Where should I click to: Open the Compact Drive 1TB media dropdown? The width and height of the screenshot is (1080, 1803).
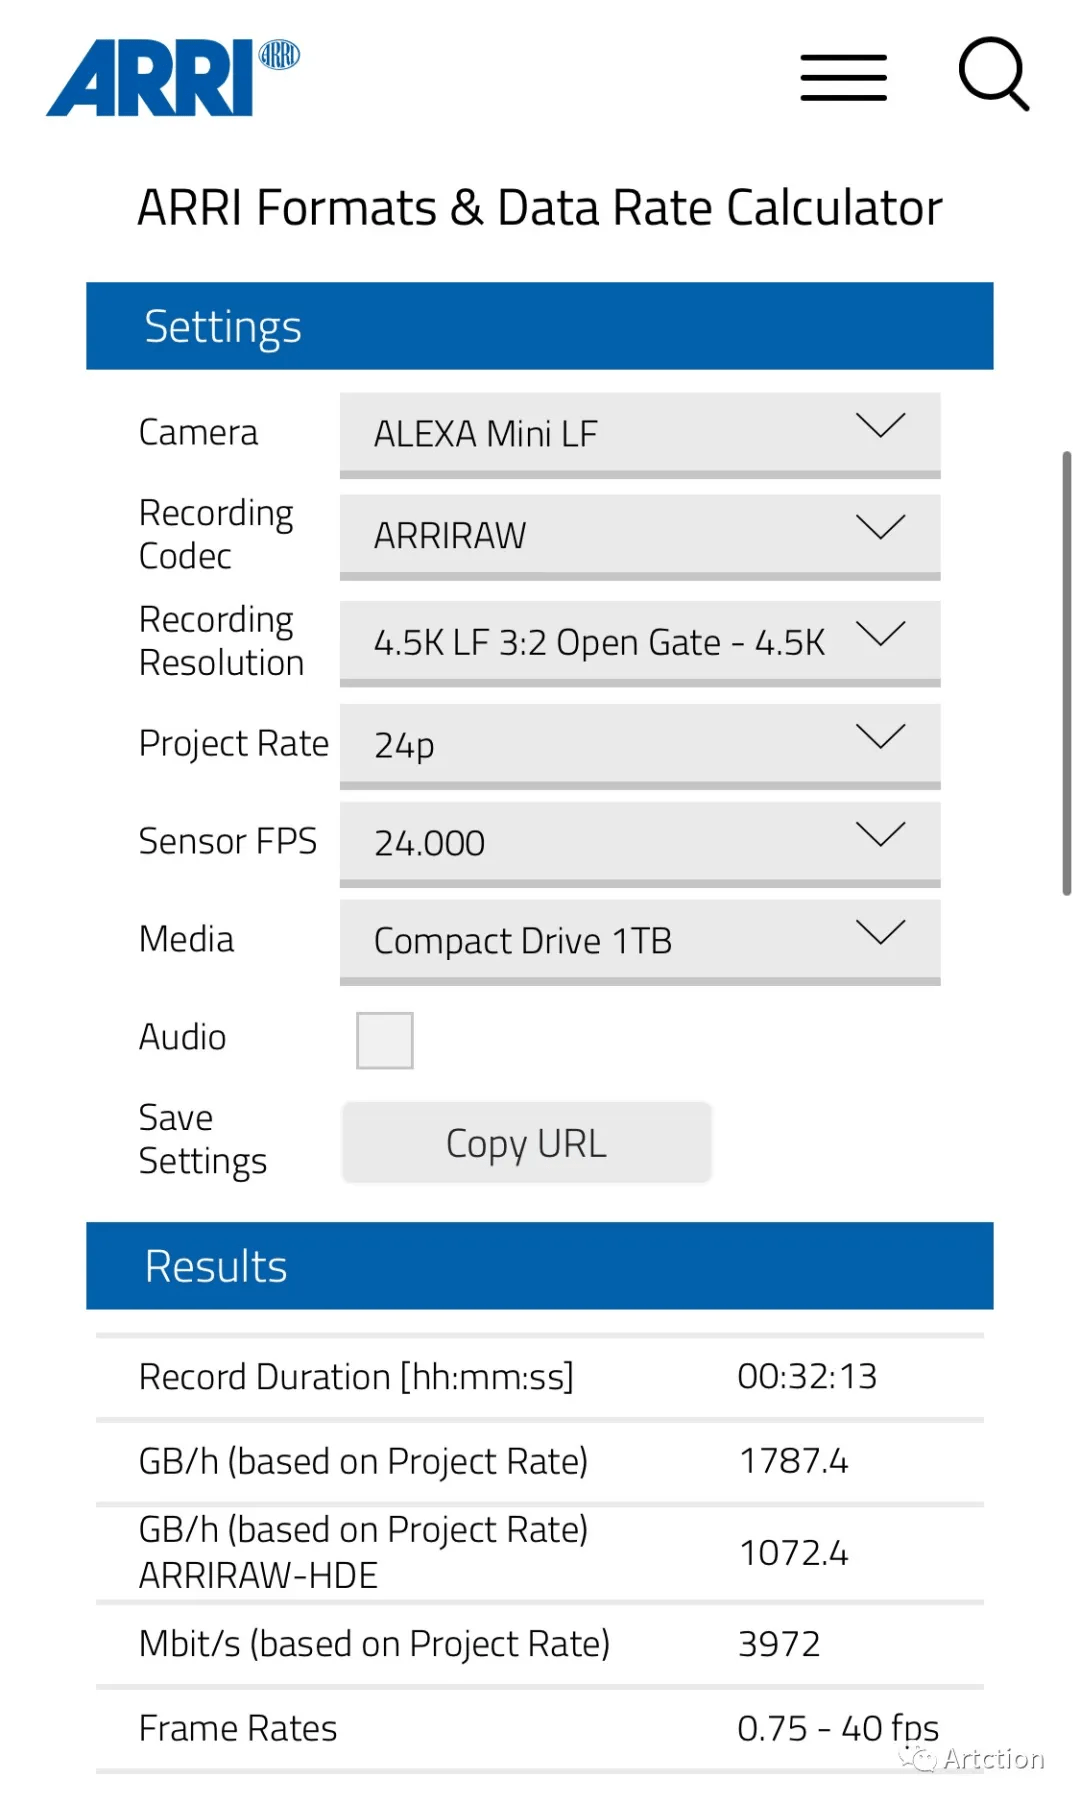tap(640, 942)
